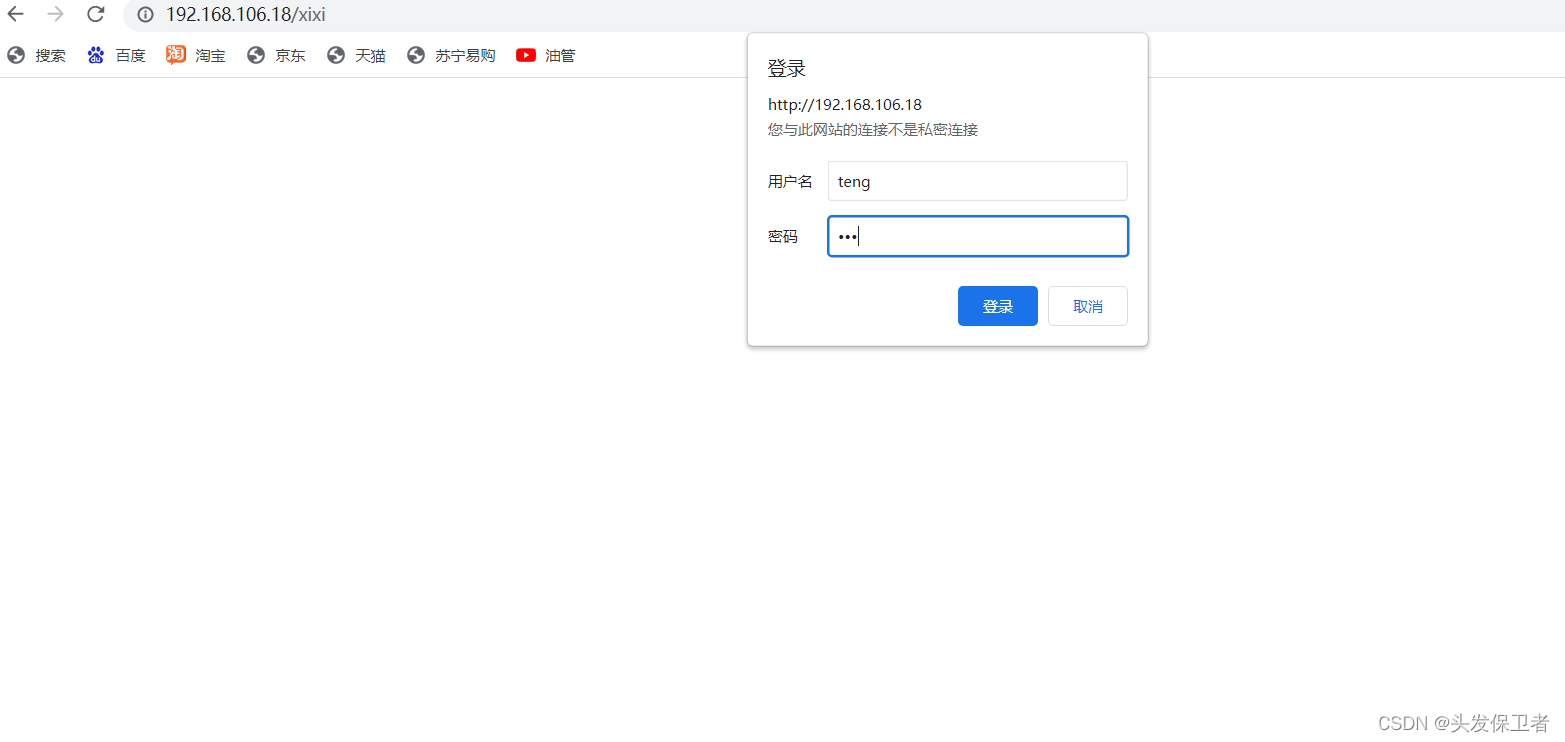Click the 您与此网站的连接不是私密连接 notice
This screenshot has width=1565, height=742.
click(x=873, y=130)
